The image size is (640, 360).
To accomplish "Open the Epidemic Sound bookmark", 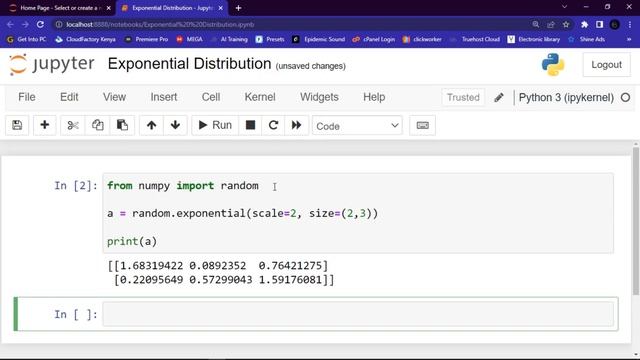I will coord(319,39).
